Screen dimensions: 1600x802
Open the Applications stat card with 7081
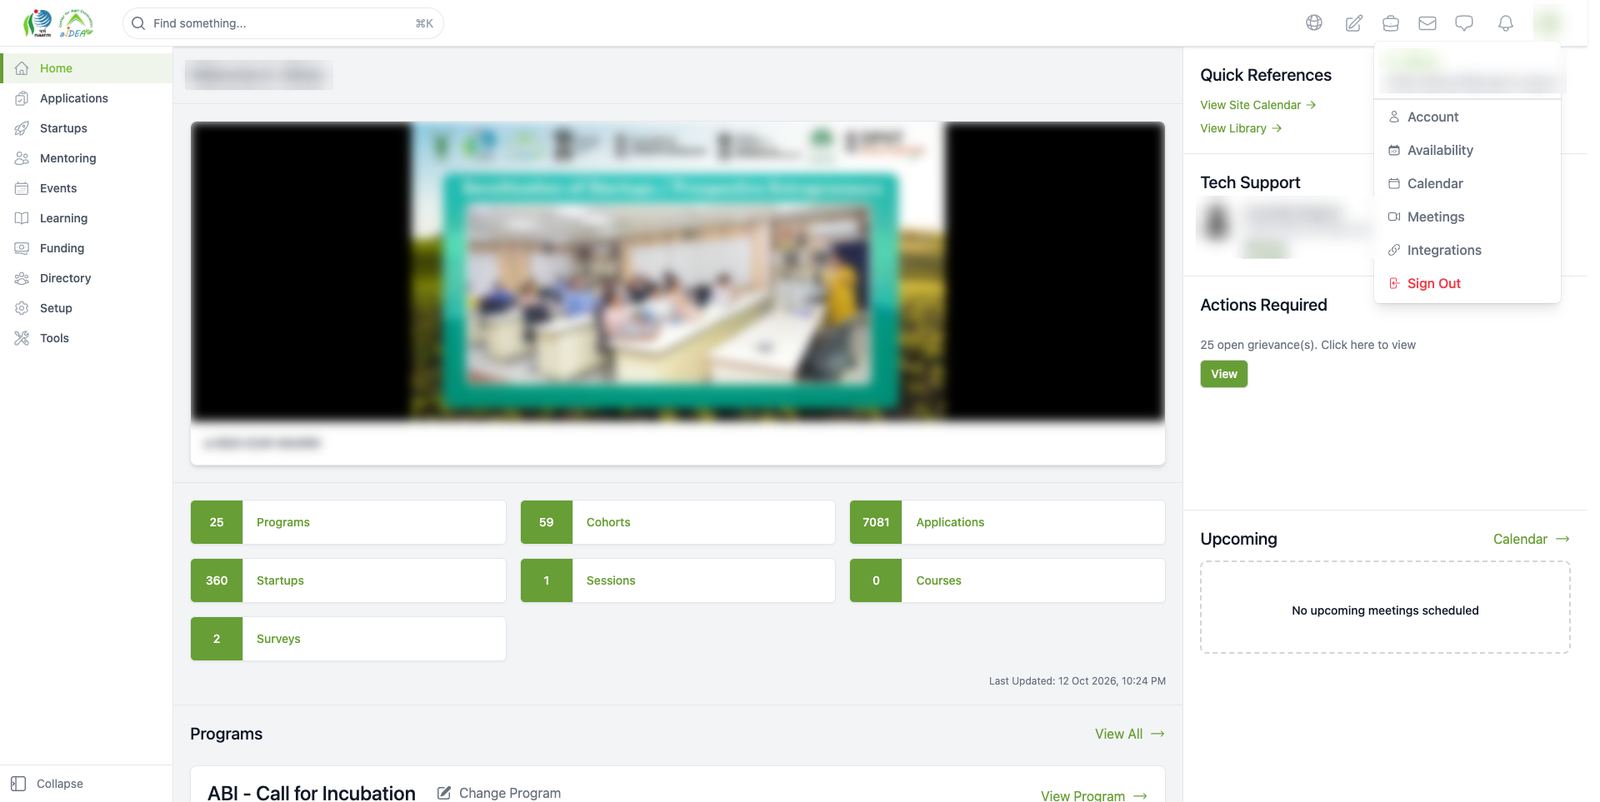tap(1007, 522)
